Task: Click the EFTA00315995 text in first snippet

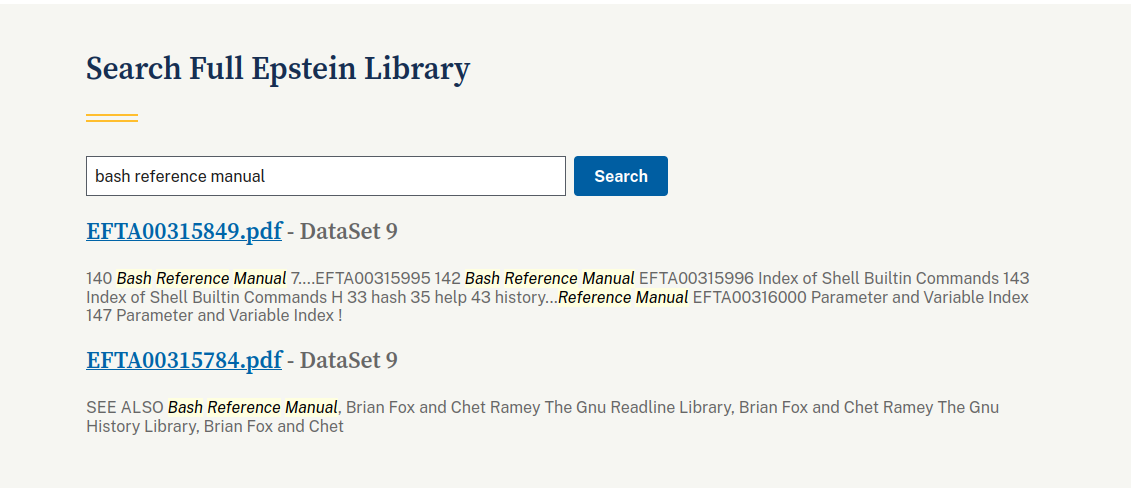Action: point(373,279)
